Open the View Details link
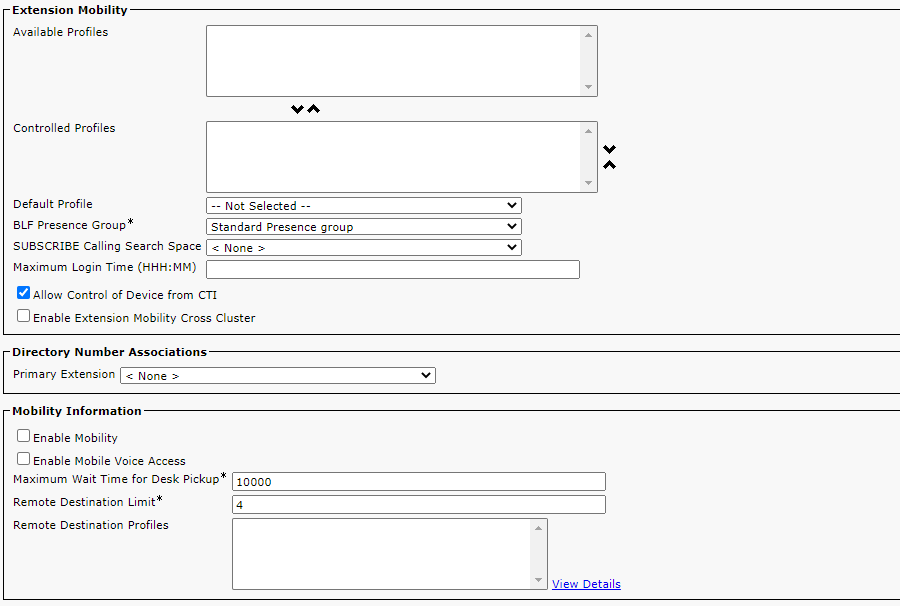This screenshot has width=900, height=606. [586, 584]
